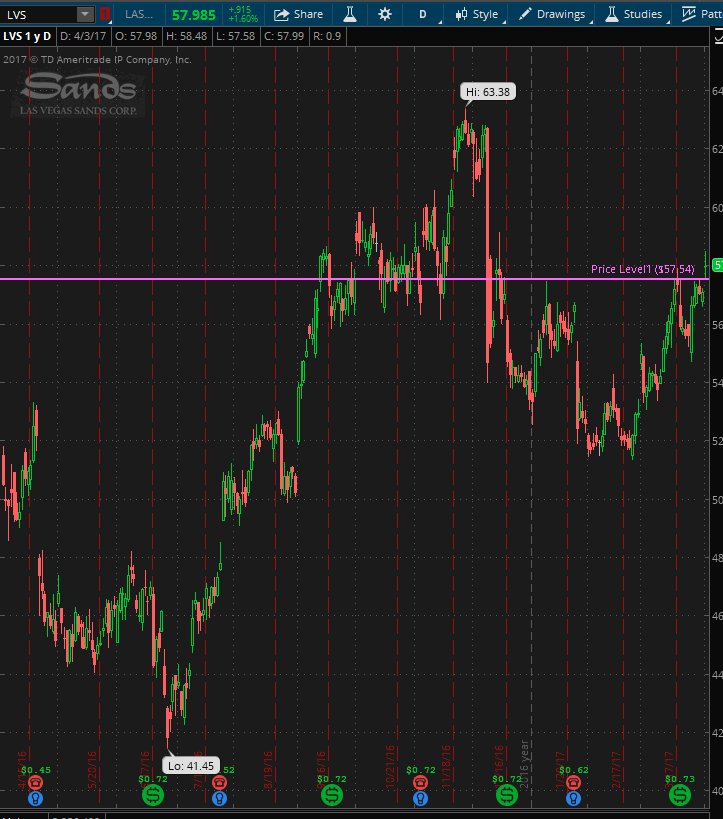The height and width of the screenshot is (819, 723).
Task: Open the Style menu
Action: pyautogui.click(x=479, y=14)
